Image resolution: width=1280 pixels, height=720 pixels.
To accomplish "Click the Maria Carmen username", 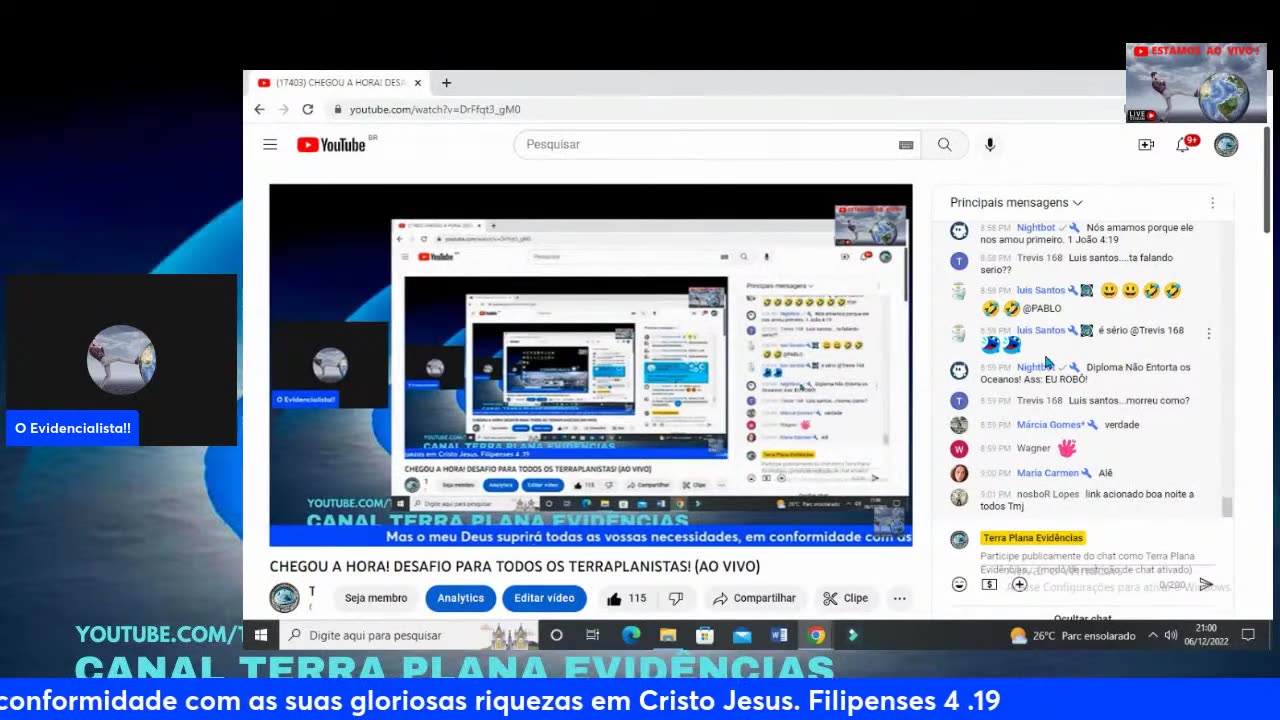I will pyautogui.click(x=1048, y=473).
